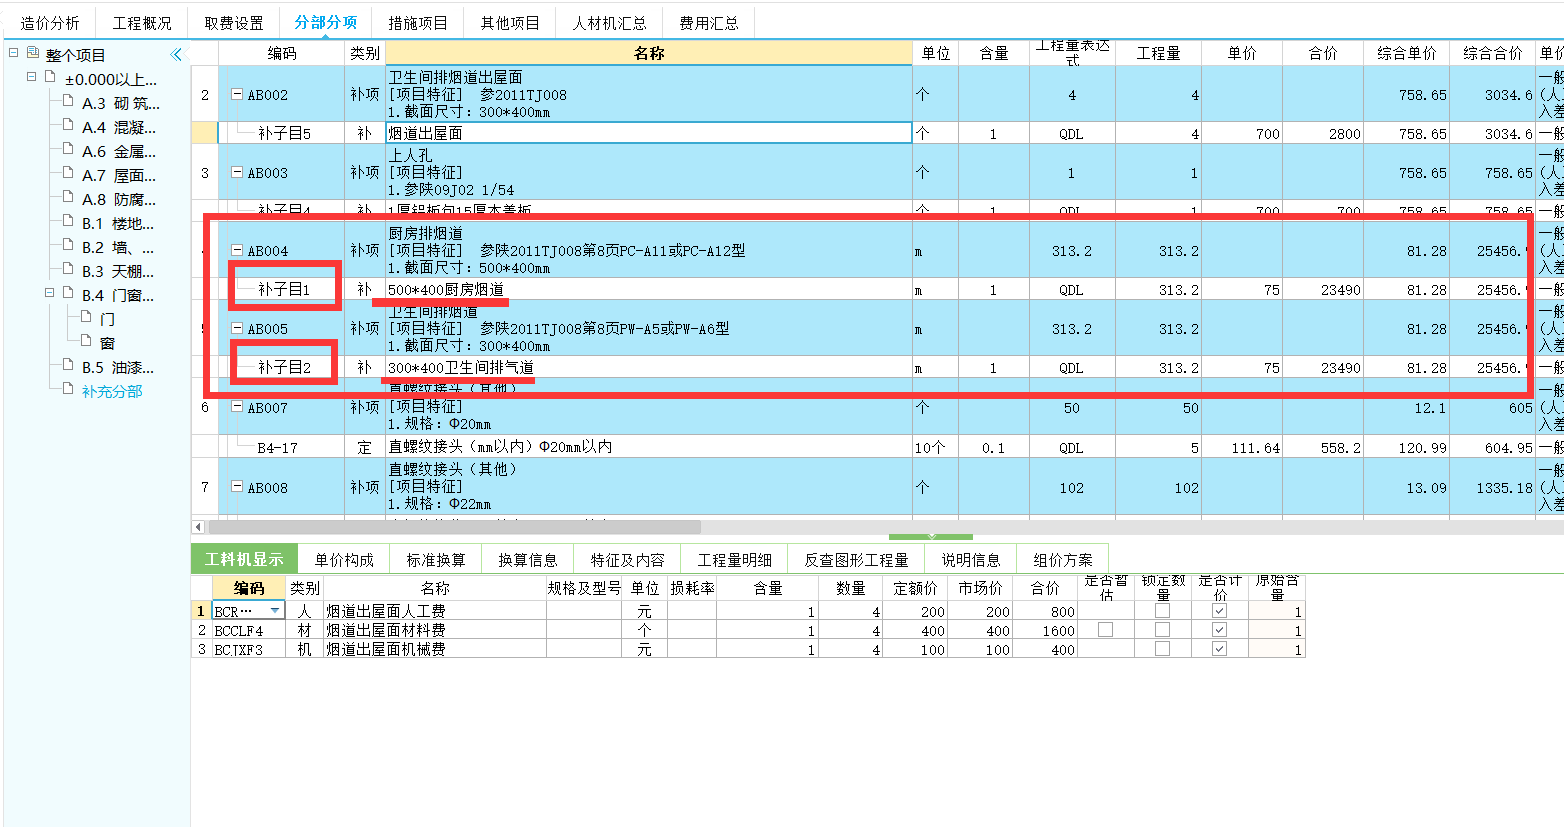1564x827 pixels.
Task: Collapse the AB005 item row
Action: (237, 328)
